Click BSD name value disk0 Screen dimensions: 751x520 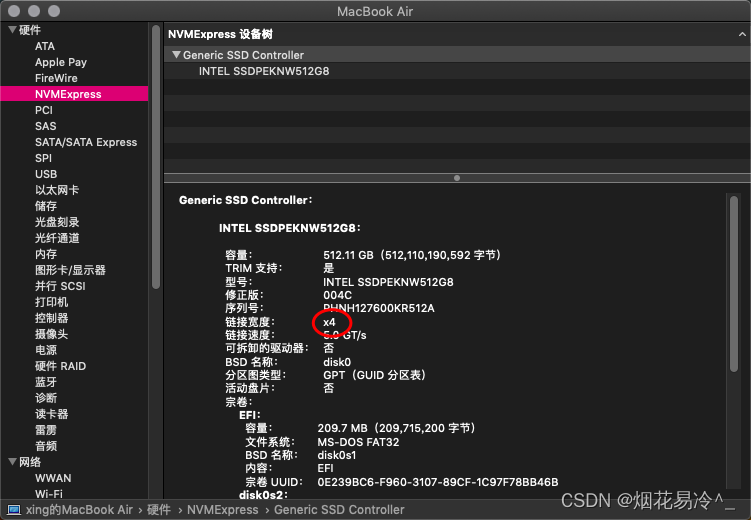337,362
